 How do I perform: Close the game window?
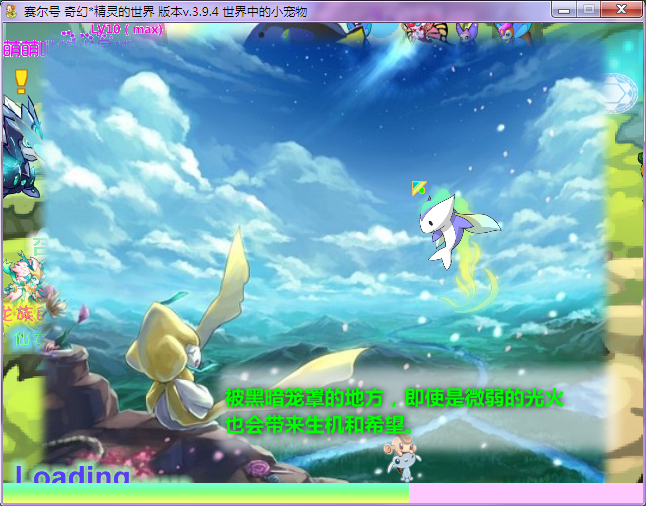[x=621, y=10]
